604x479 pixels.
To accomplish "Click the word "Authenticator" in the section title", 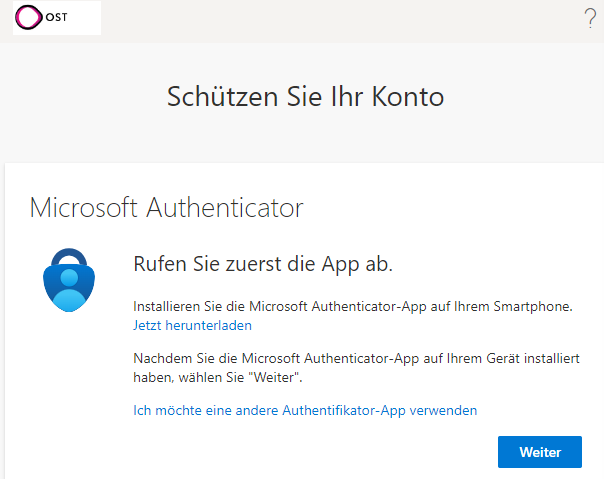I will coord(225,208).
